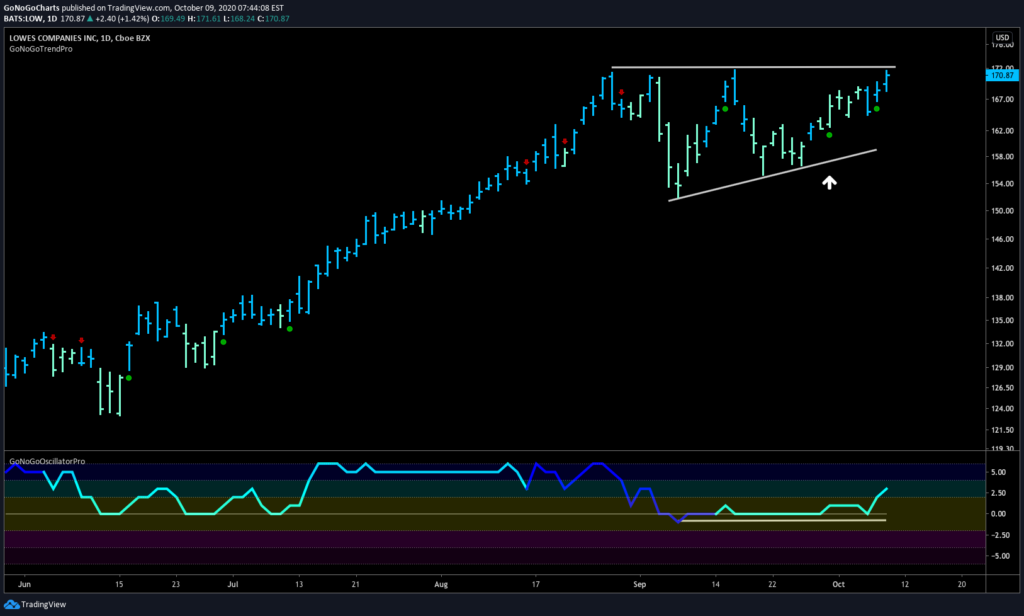
Task: Click the red marker above the late-August peak
Action: 621,92
